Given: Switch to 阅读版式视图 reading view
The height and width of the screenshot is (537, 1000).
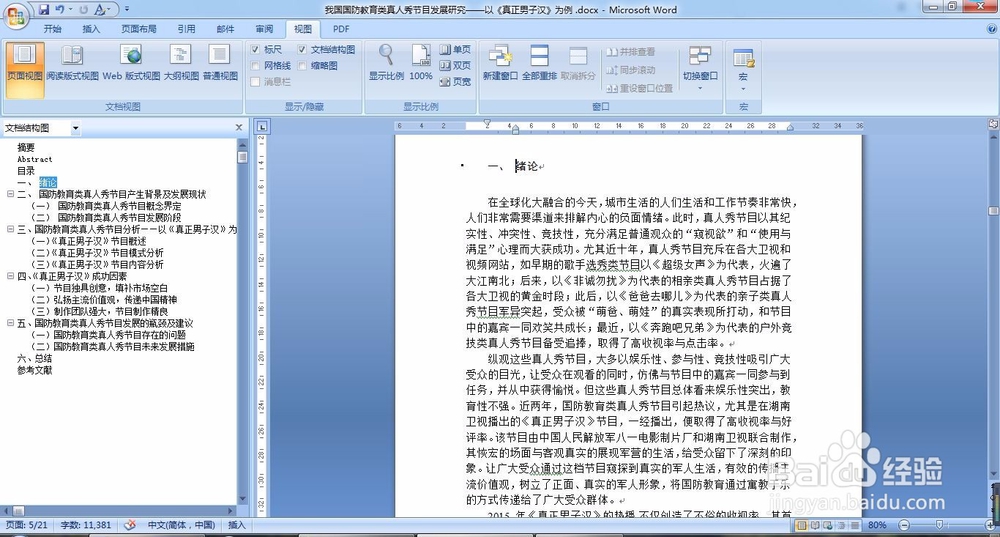Looking at the screenshot, I should coord(72,63).
